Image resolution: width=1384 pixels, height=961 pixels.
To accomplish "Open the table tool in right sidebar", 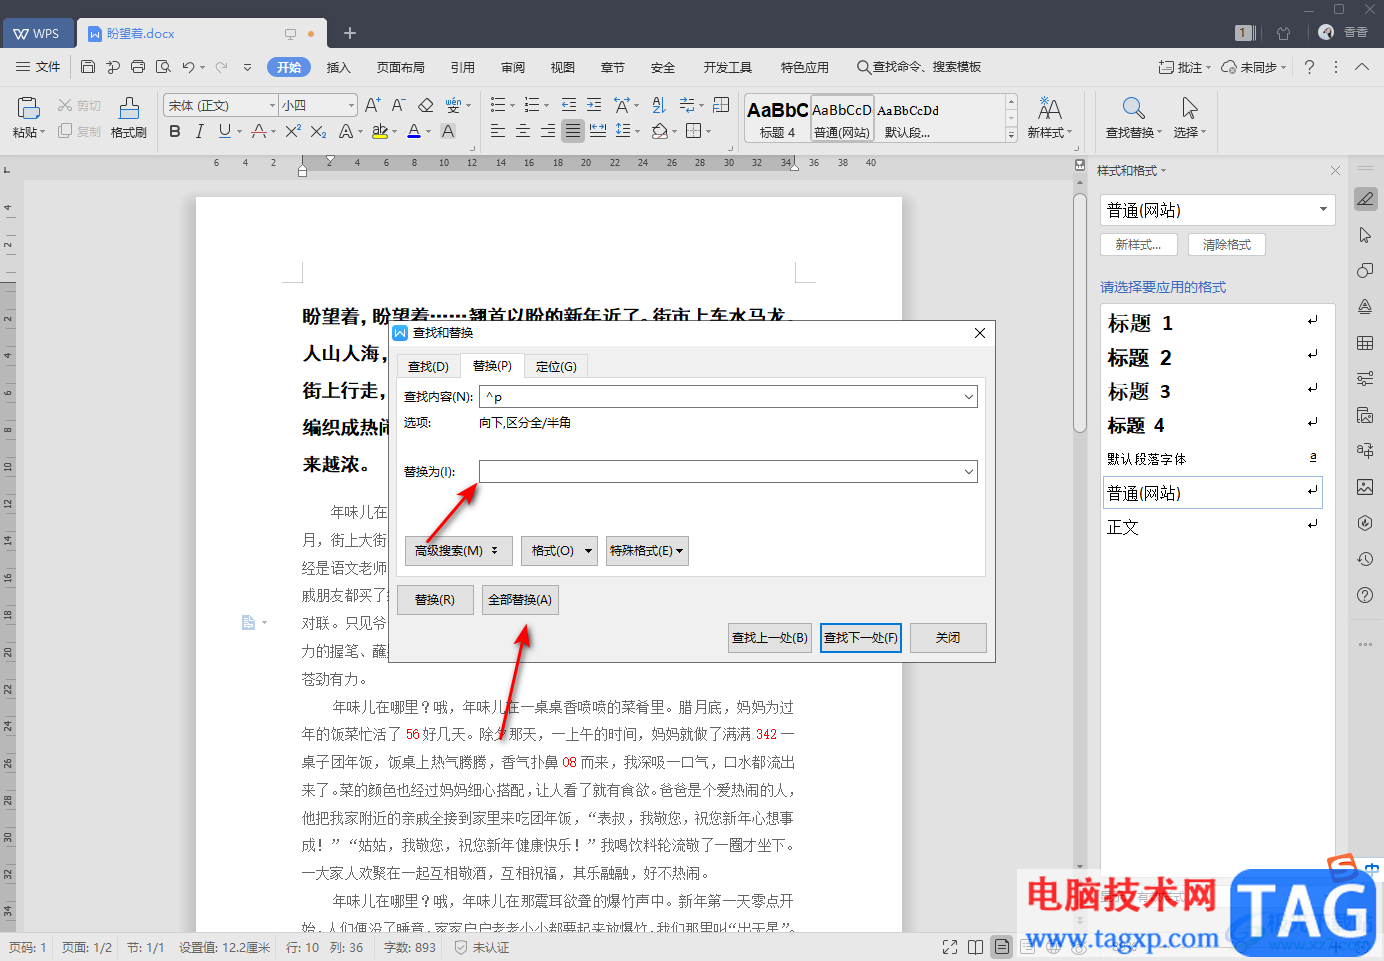I will pyautogui.click(x=1365, y=343).
